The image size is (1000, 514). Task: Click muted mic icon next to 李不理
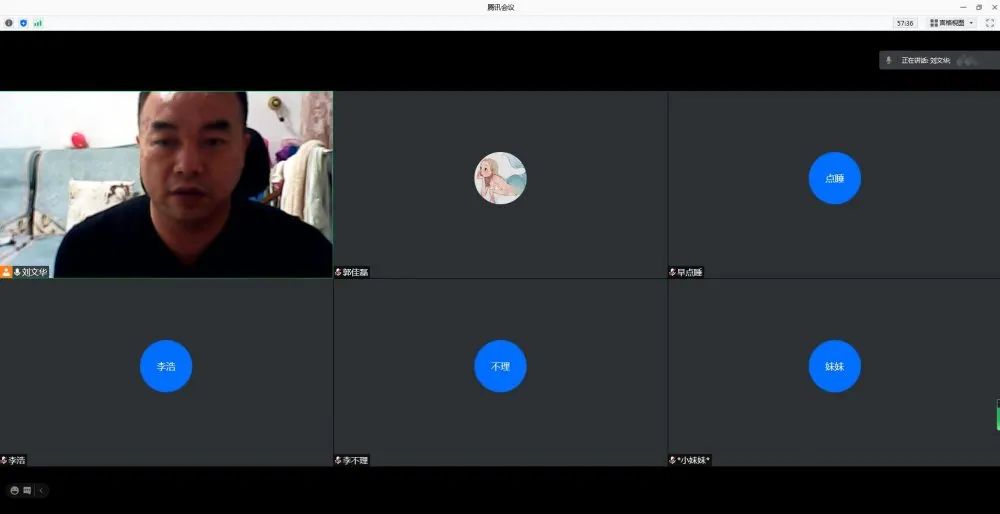pyautogui.click(x=338, y=460)
